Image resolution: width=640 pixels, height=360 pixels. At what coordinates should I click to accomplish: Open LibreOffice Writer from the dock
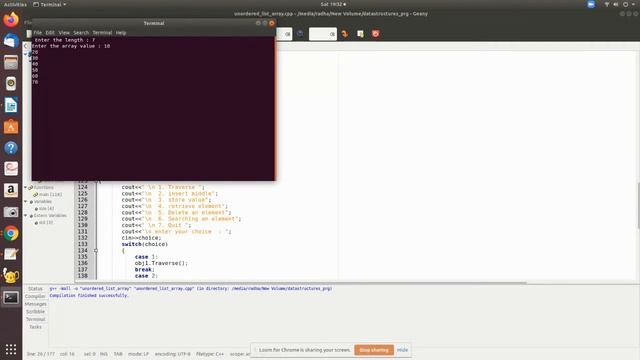click(x=11, y=105)
